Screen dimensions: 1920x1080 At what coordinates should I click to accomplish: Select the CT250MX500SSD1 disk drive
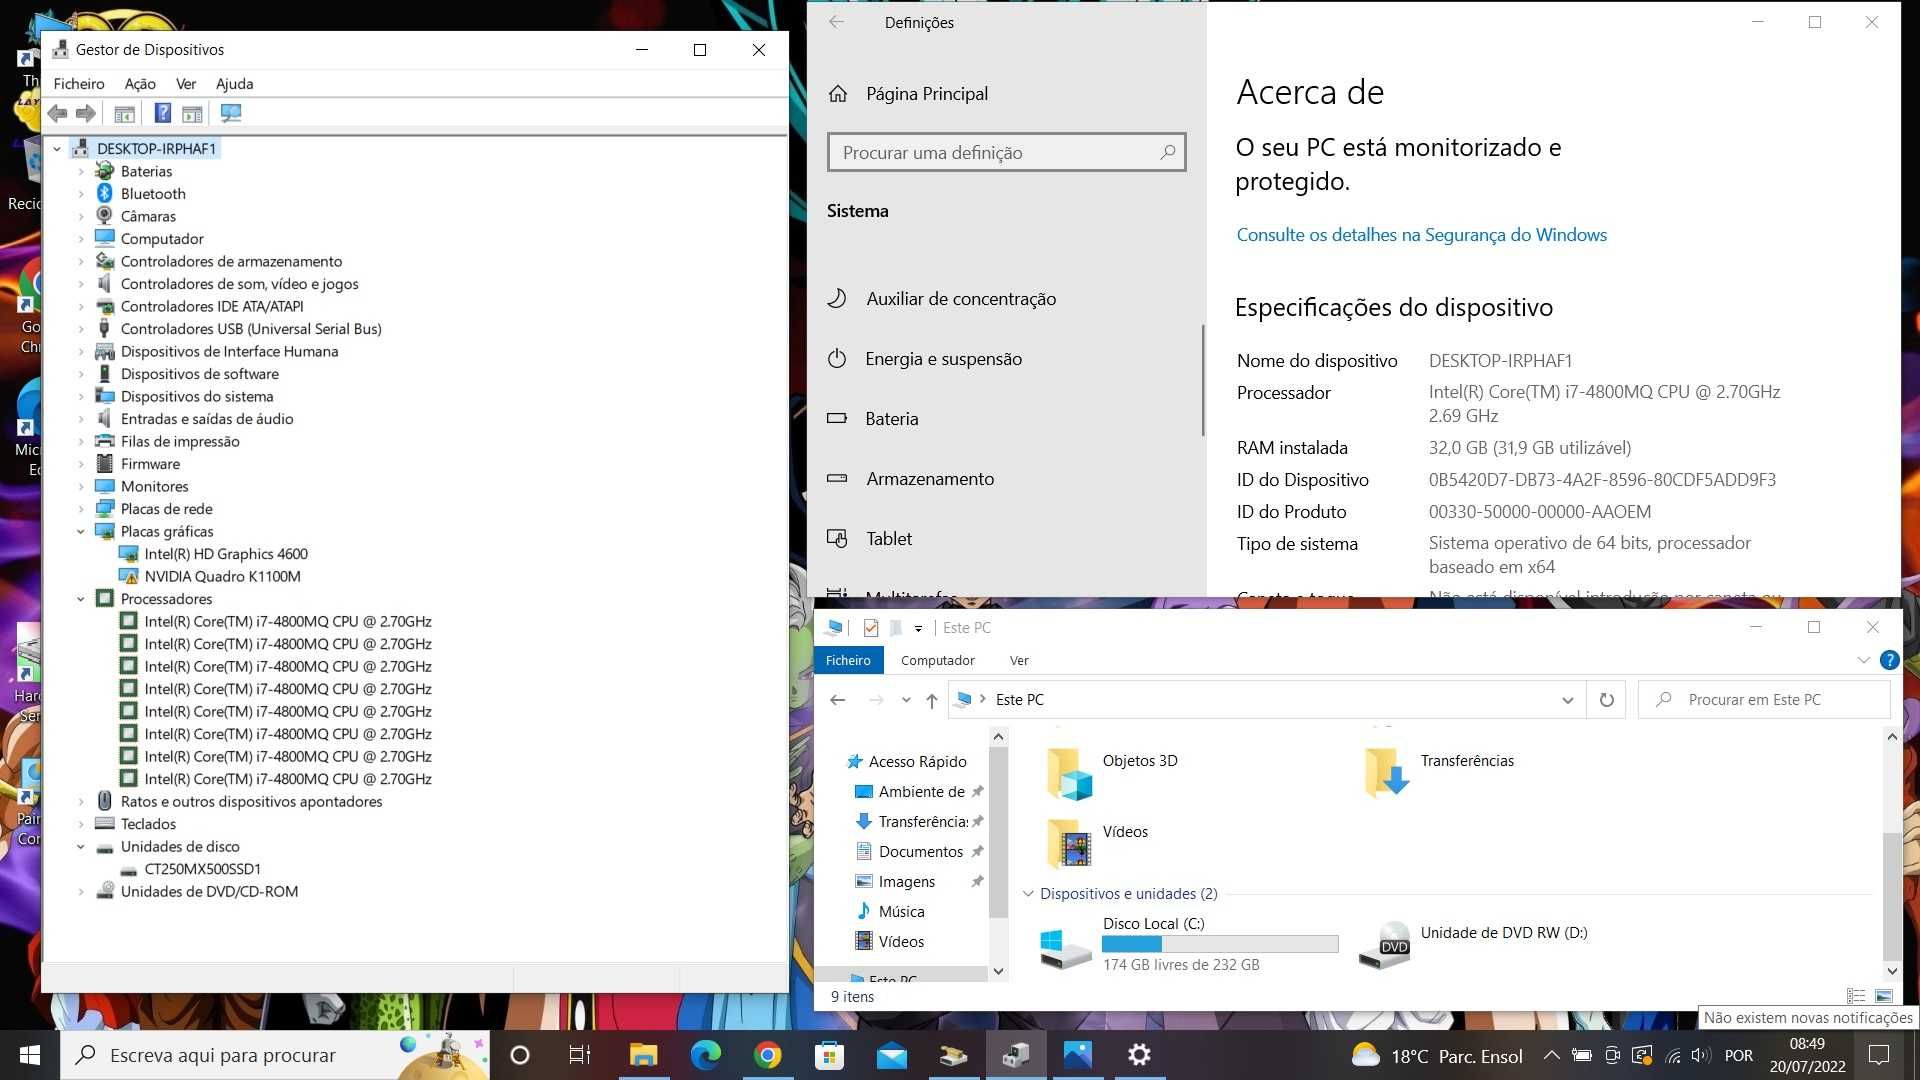tap(202, 869)
